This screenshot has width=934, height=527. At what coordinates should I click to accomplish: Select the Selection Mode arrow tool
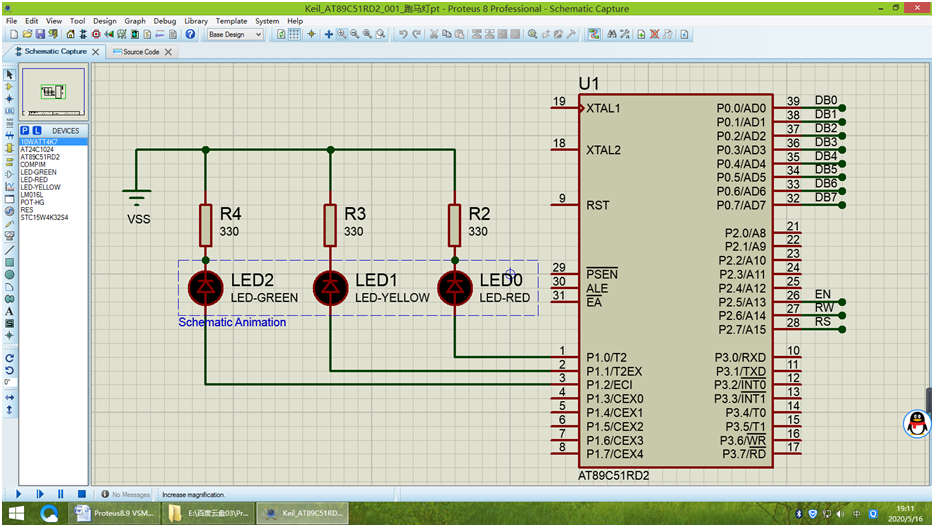(10, 74)
